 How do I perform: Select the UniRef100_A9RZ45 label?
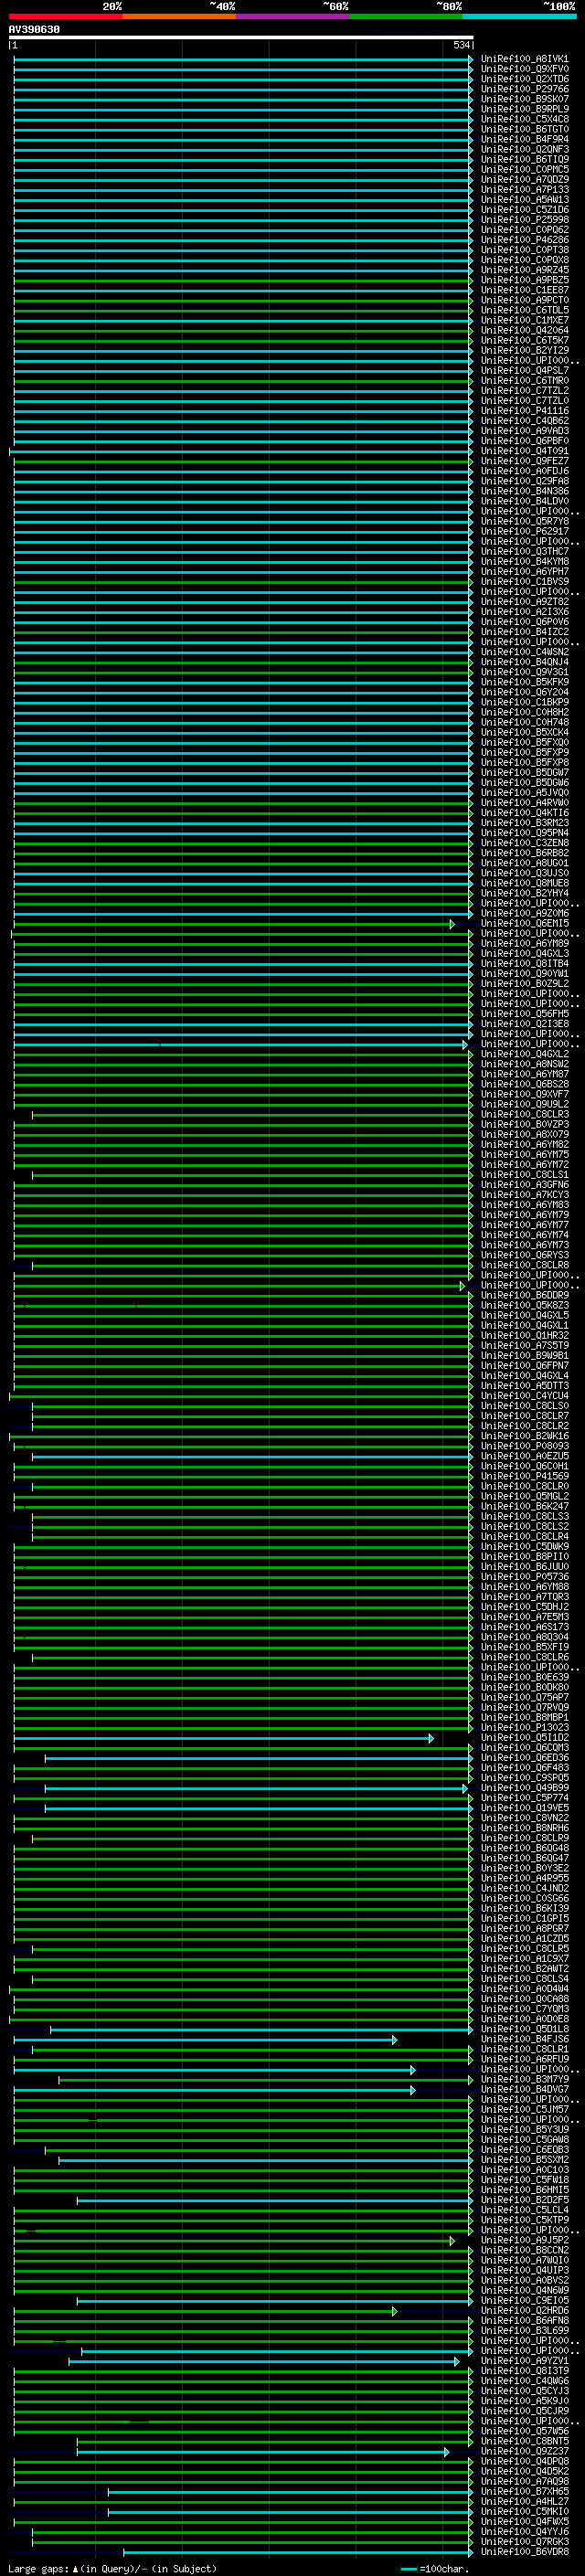[x=524, y=270]
